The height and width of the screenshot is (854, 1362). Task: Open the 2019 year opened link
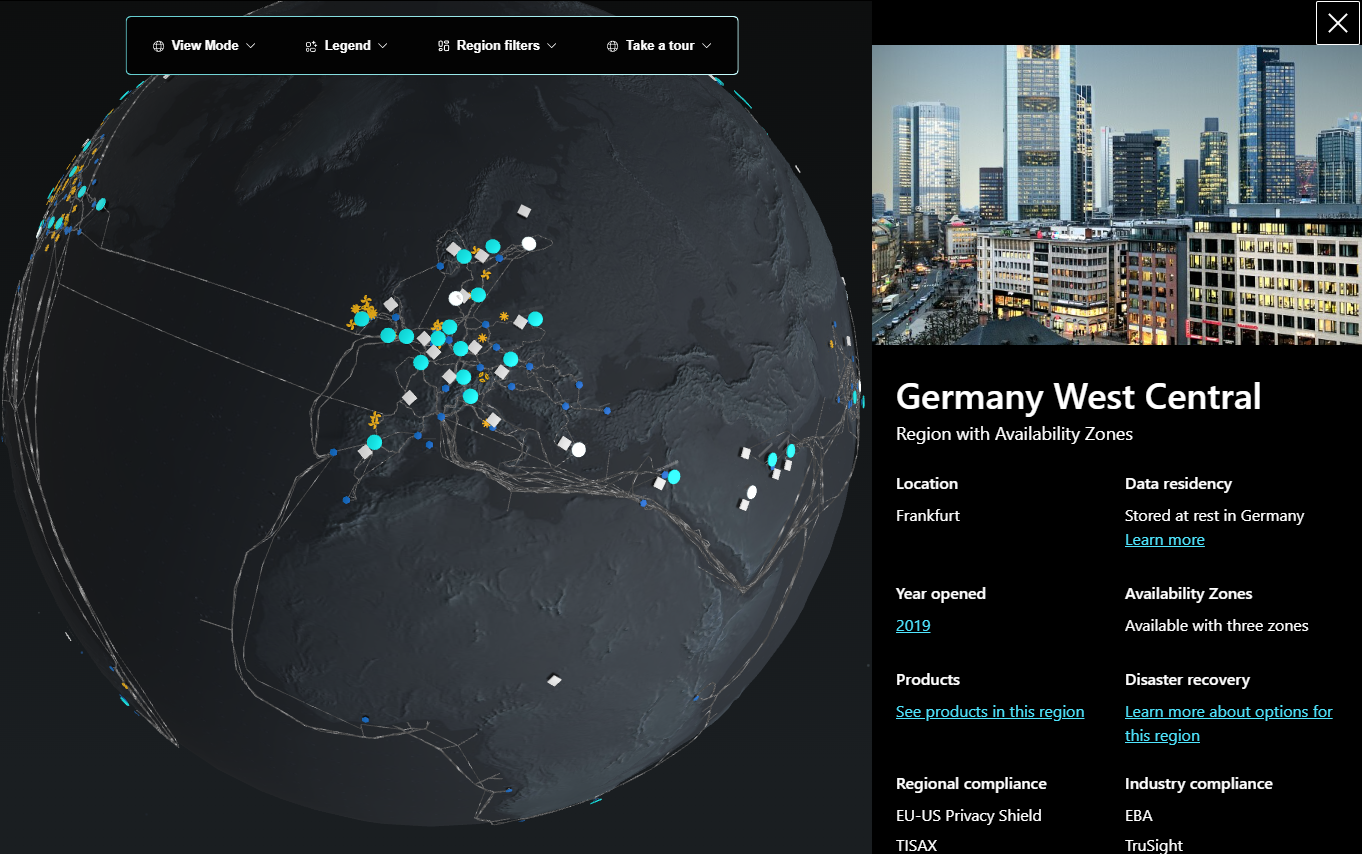(913, 626)
